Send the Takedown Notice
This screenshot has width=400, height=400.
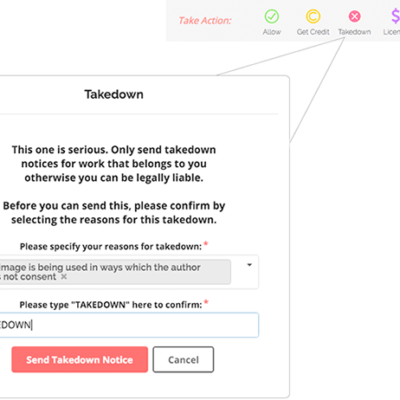(80, 360)
